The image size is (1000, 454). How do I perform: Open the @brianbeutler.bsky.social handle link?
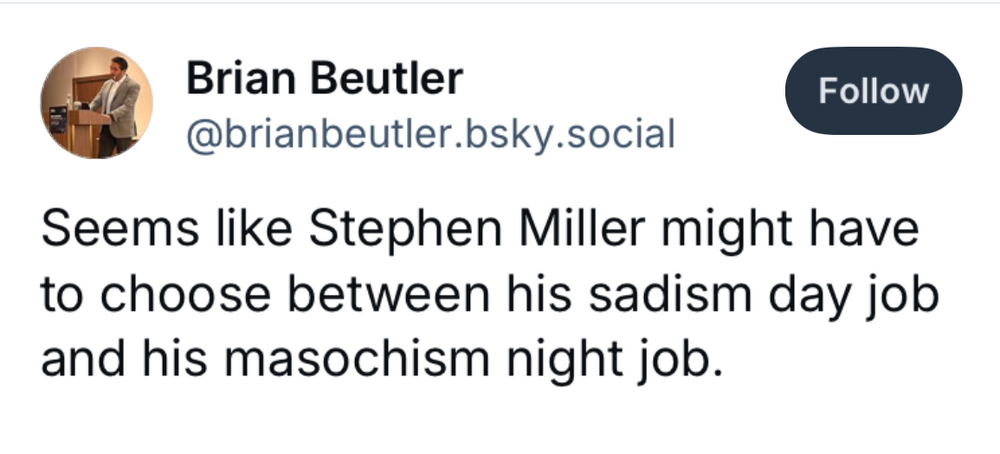(x=430, y=131)
